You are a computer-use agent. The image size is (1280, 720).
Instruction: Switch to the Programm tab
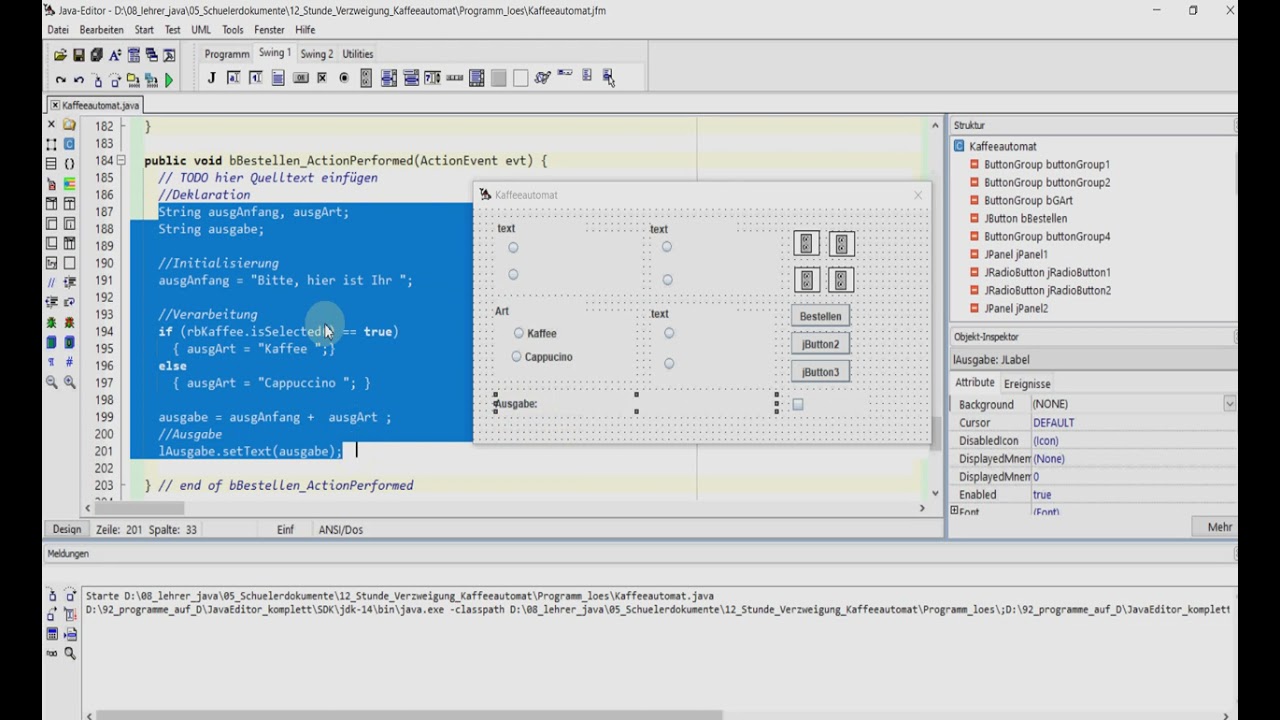[227, 54]
